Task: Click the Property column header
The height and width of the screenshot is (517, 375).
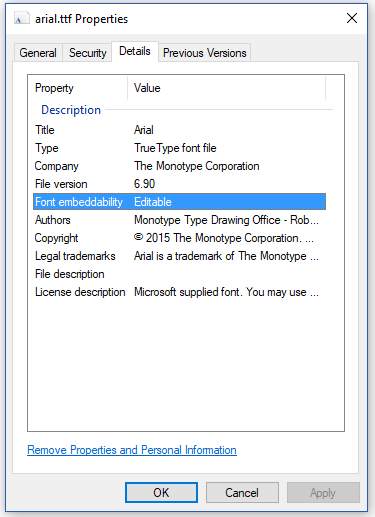Action: 54,88
